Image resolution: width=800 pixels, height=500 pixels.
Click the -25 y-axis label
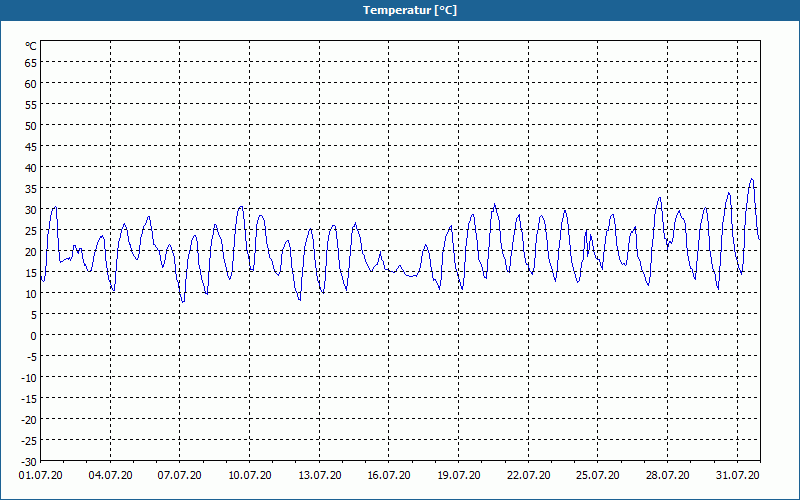tap(29, 441)
